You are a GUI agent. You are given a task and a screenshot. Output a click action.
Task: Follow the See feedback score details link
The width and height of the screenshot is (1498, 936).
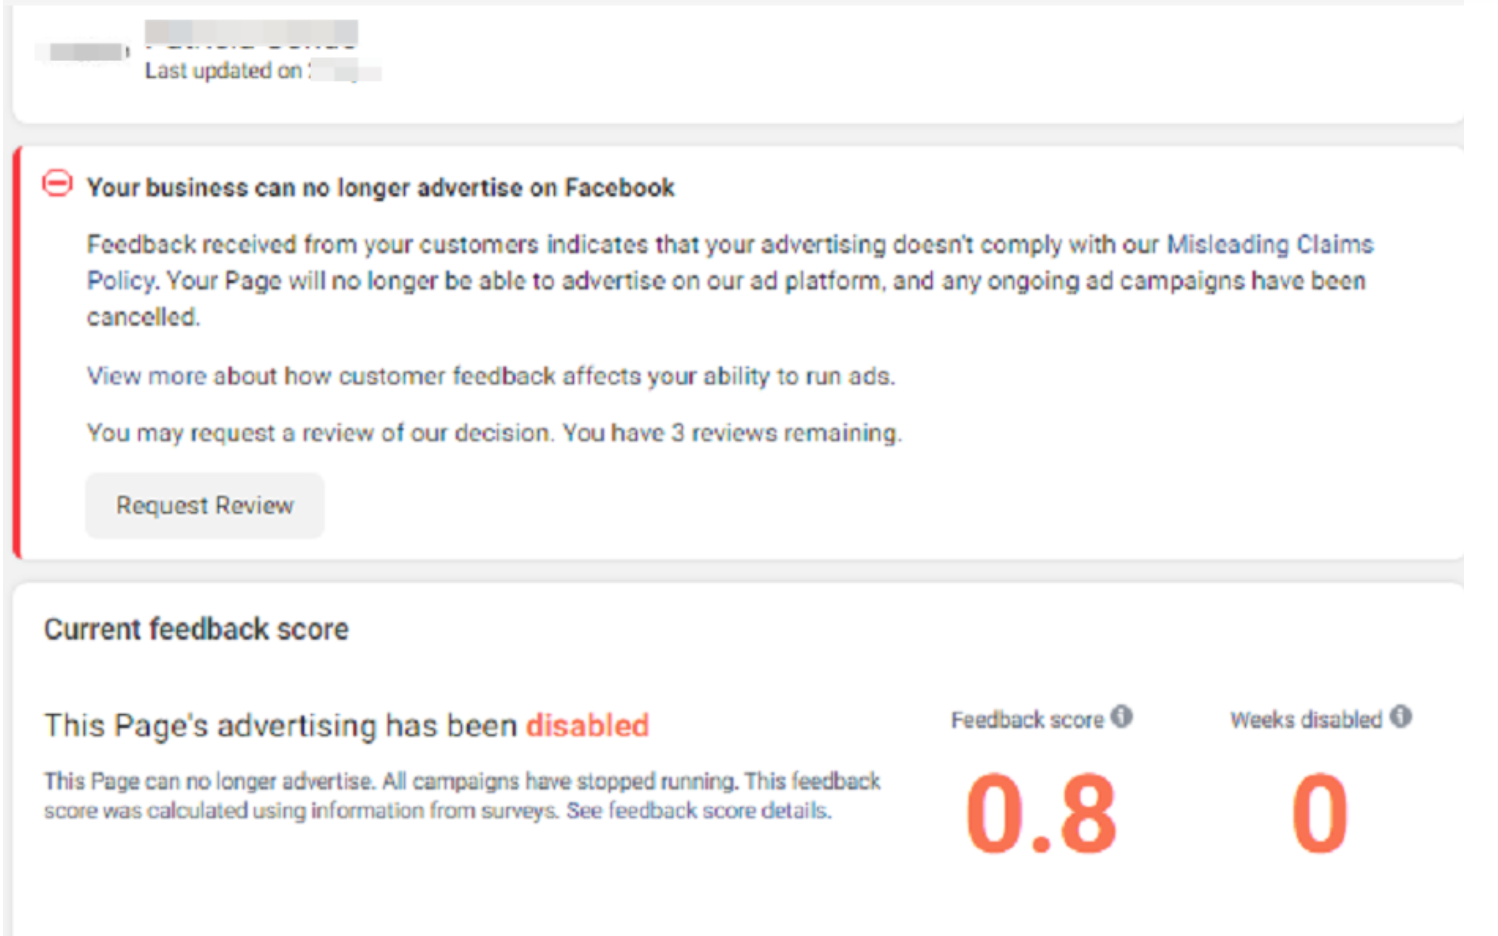click(698, 810)
